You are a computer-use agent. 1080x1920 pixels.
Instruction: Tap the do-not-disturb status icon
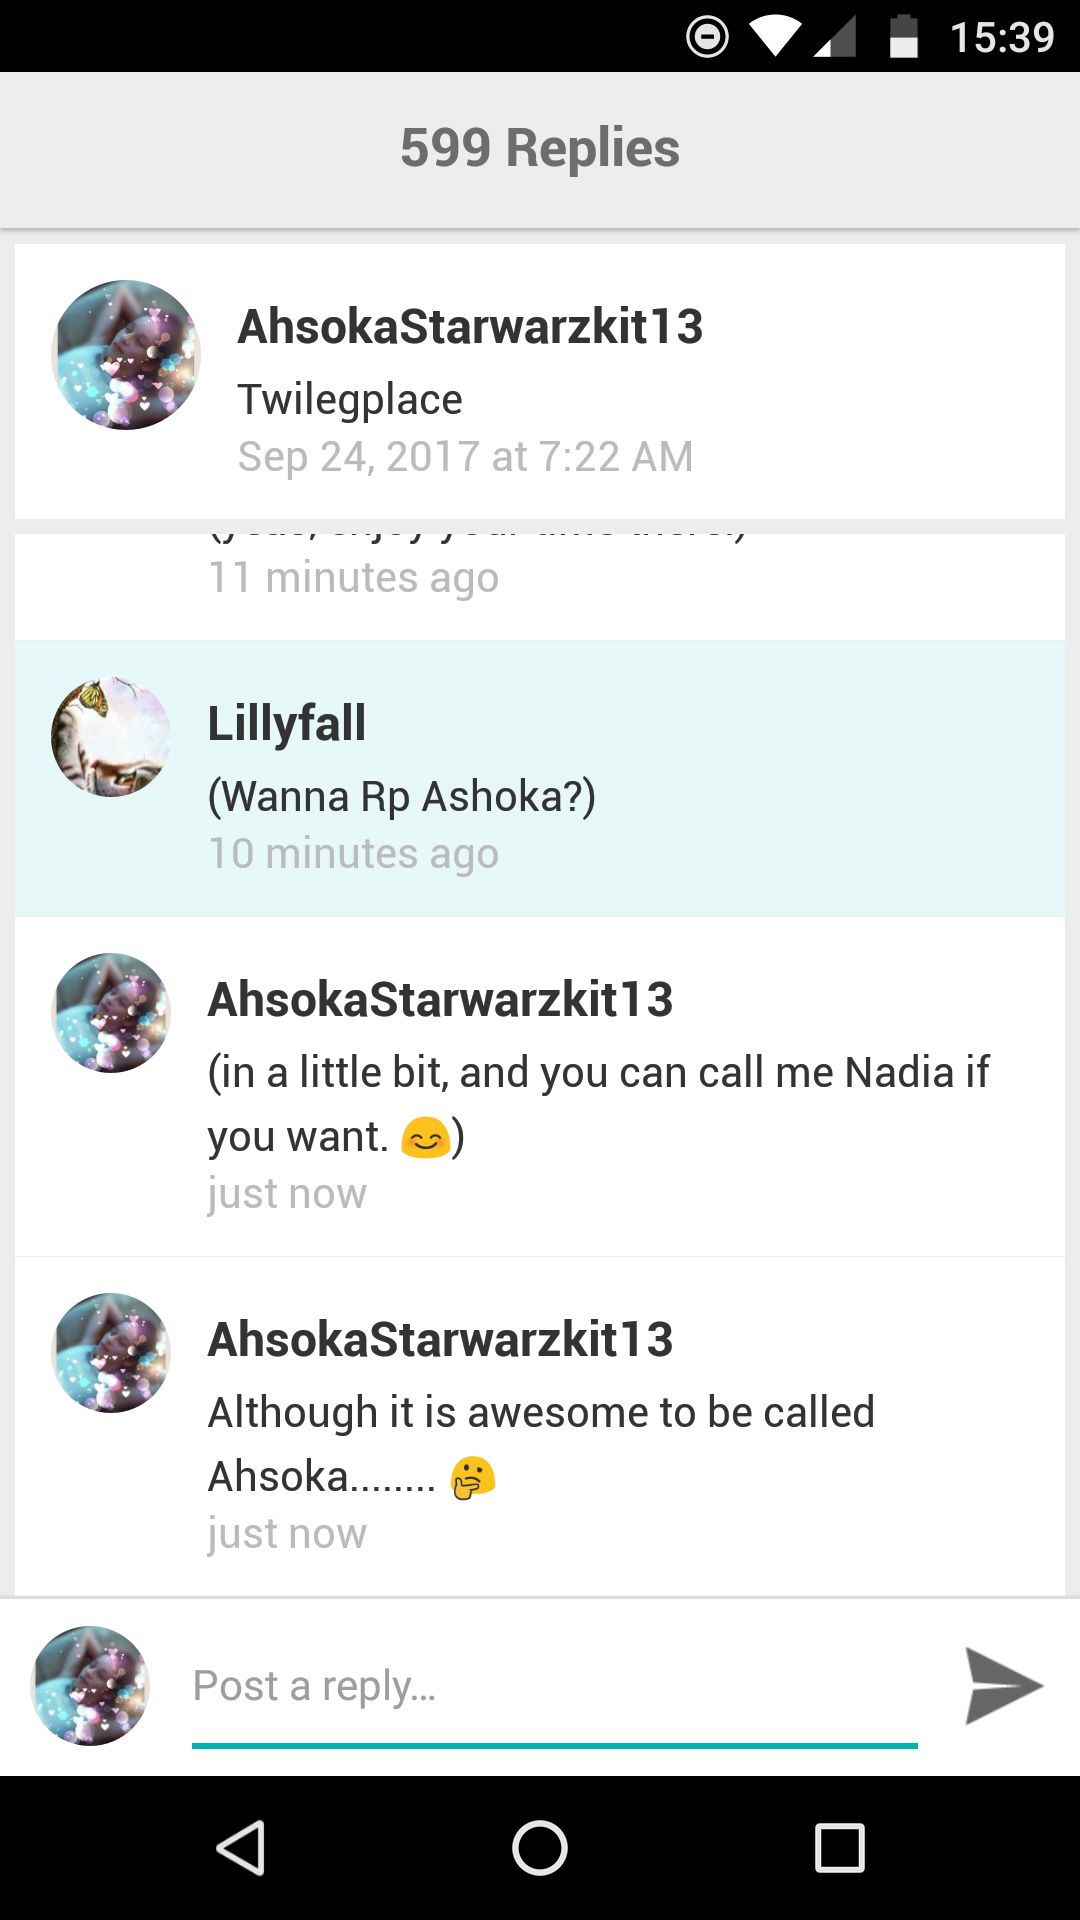(707, 37)
